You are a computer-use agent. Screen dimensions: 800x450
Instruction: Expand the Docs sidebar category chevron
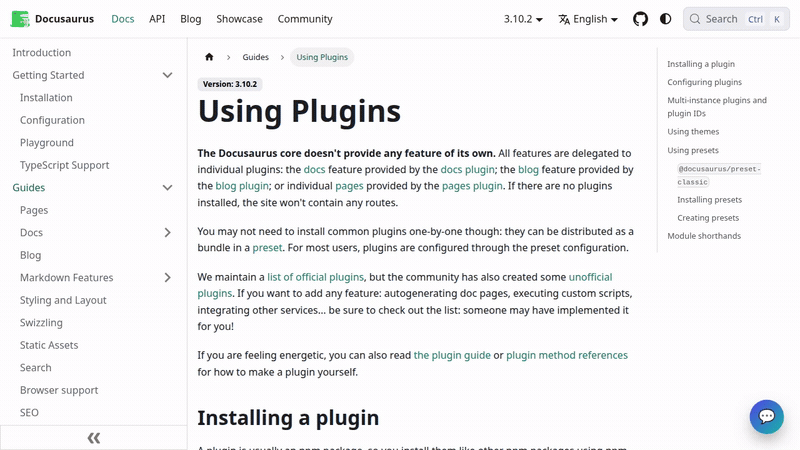(x=167, y=233)
